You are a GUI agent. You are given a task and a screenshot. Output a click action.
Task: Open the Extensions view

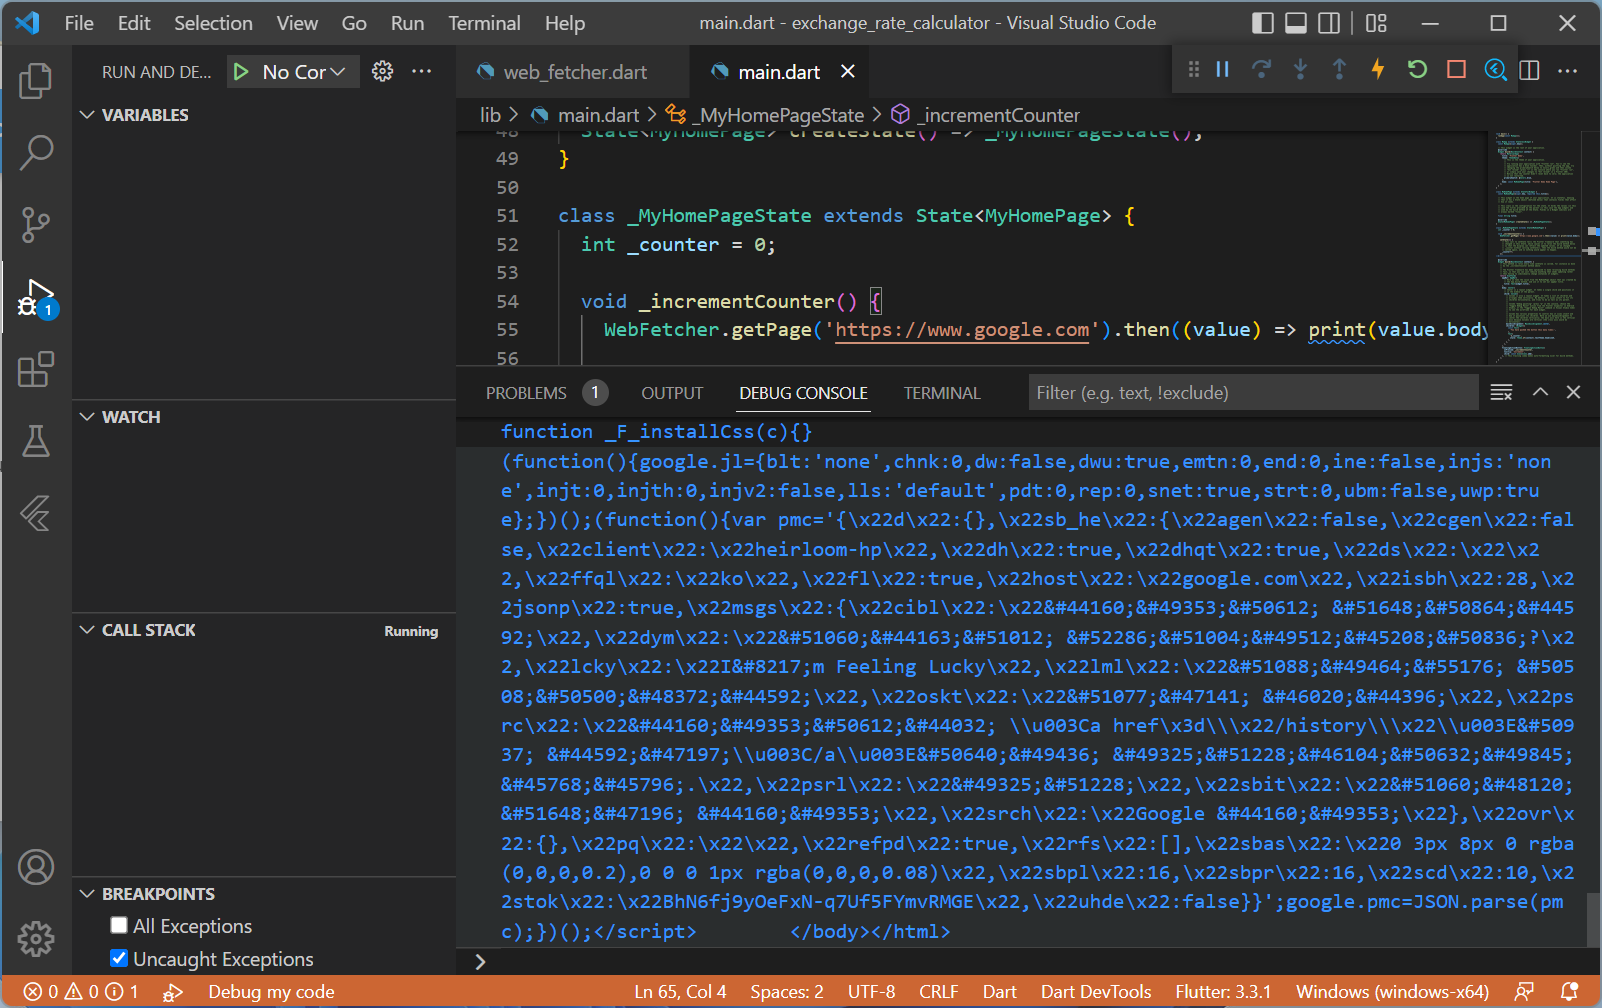click(x=36, y=369)
